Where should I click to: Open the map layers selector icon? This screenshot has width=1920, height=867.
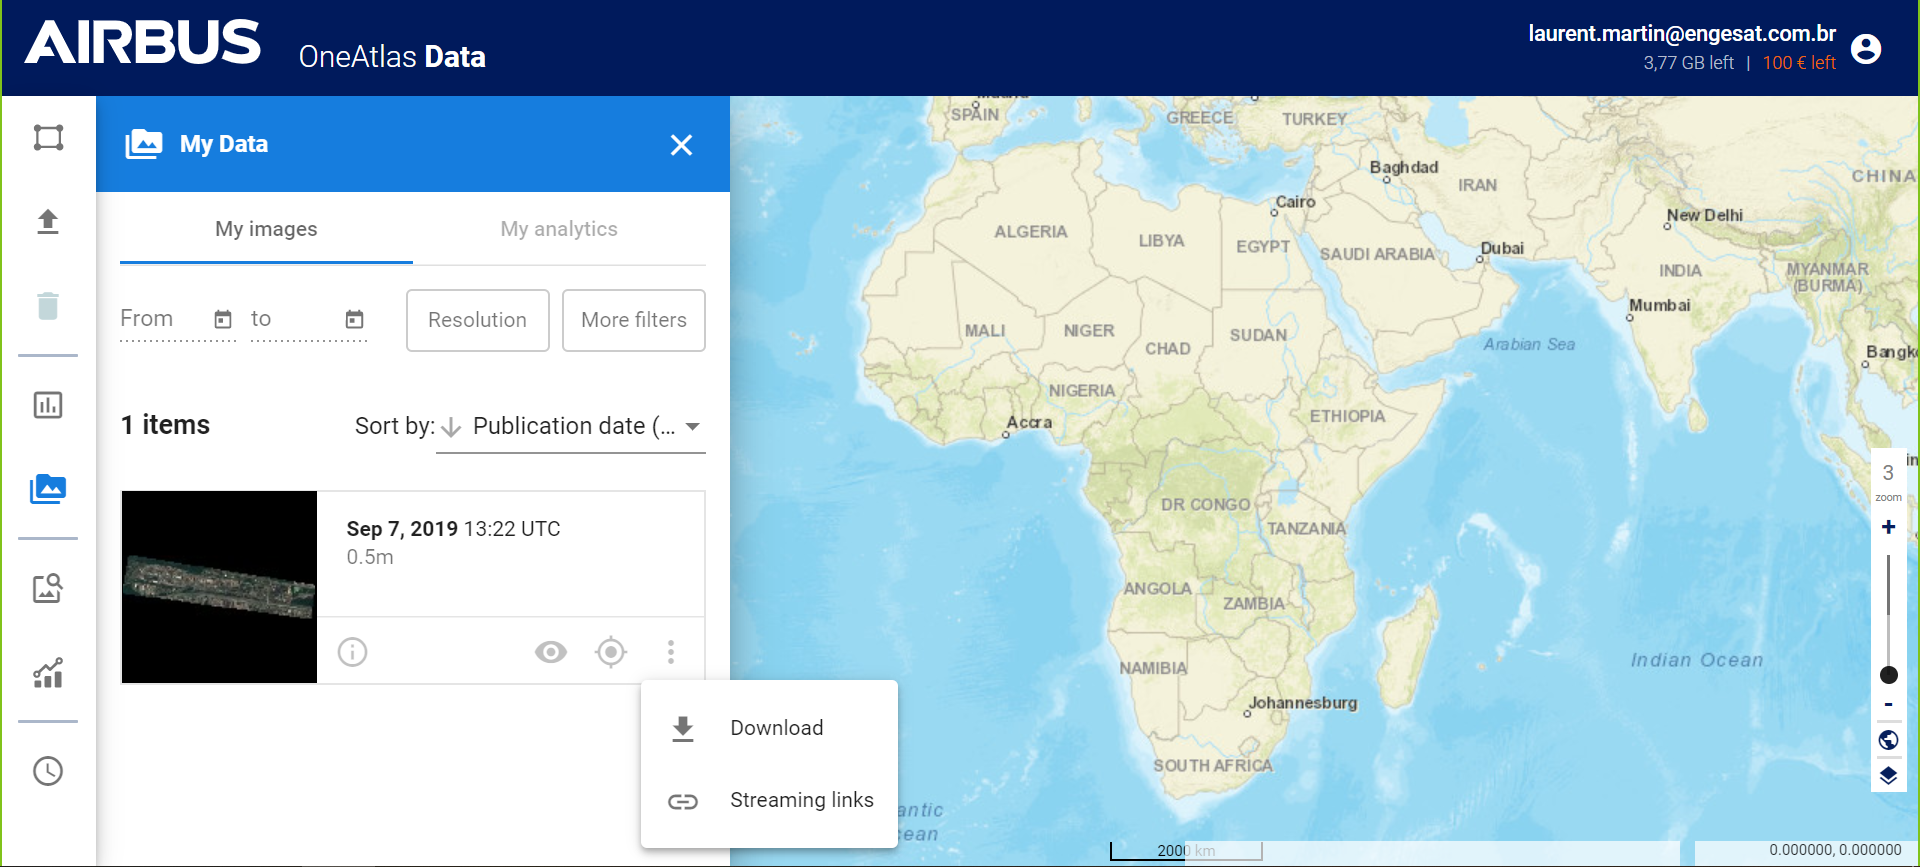pos(1888,776)
